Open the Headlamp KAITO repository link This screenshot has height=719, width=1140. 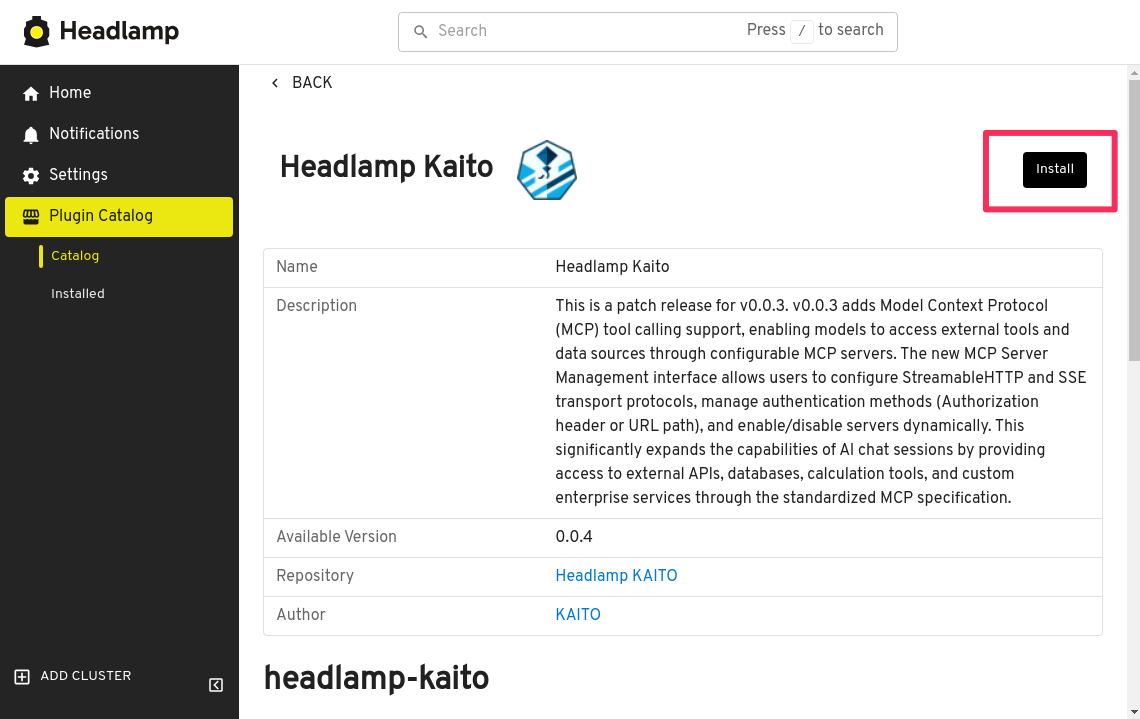tap(616, 576)
